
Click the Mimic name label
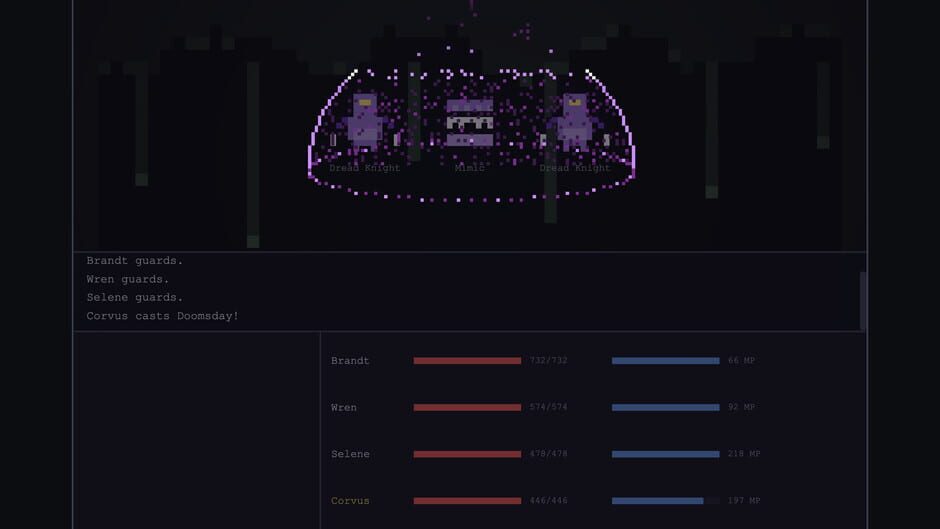[x=469, y=168]
